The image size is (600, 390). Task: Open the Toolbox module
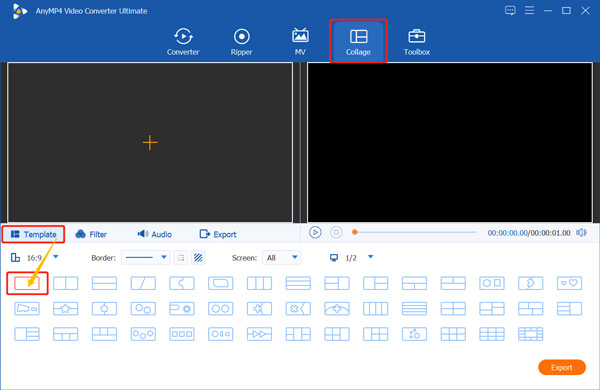(417, 42)
